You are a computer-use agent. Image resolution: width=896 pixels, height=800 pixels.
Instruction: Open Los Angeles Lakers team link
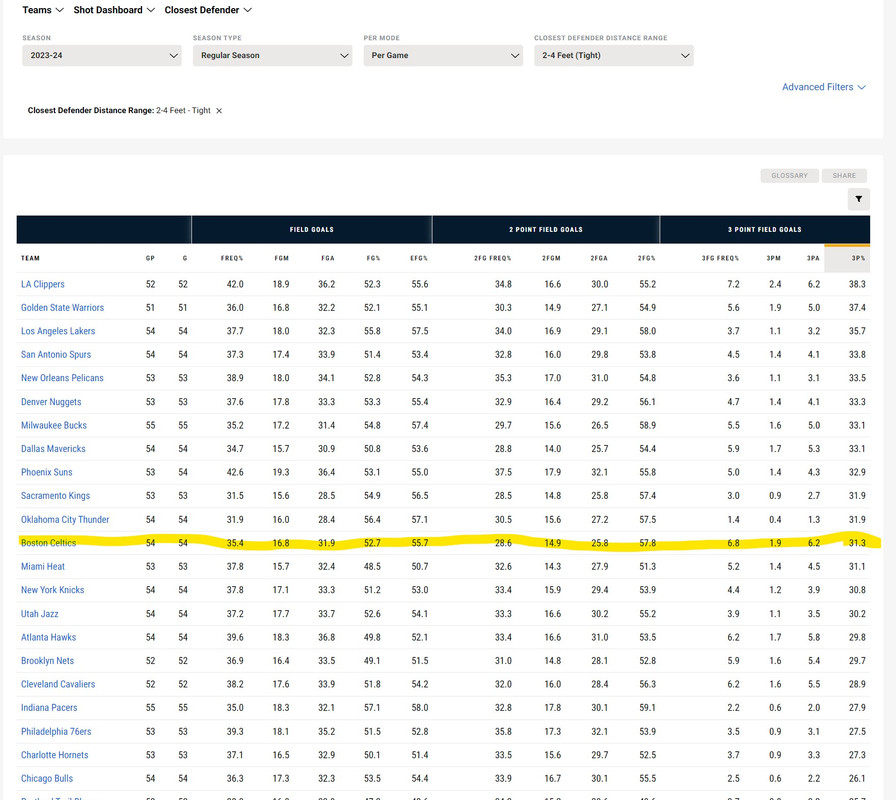58,331
